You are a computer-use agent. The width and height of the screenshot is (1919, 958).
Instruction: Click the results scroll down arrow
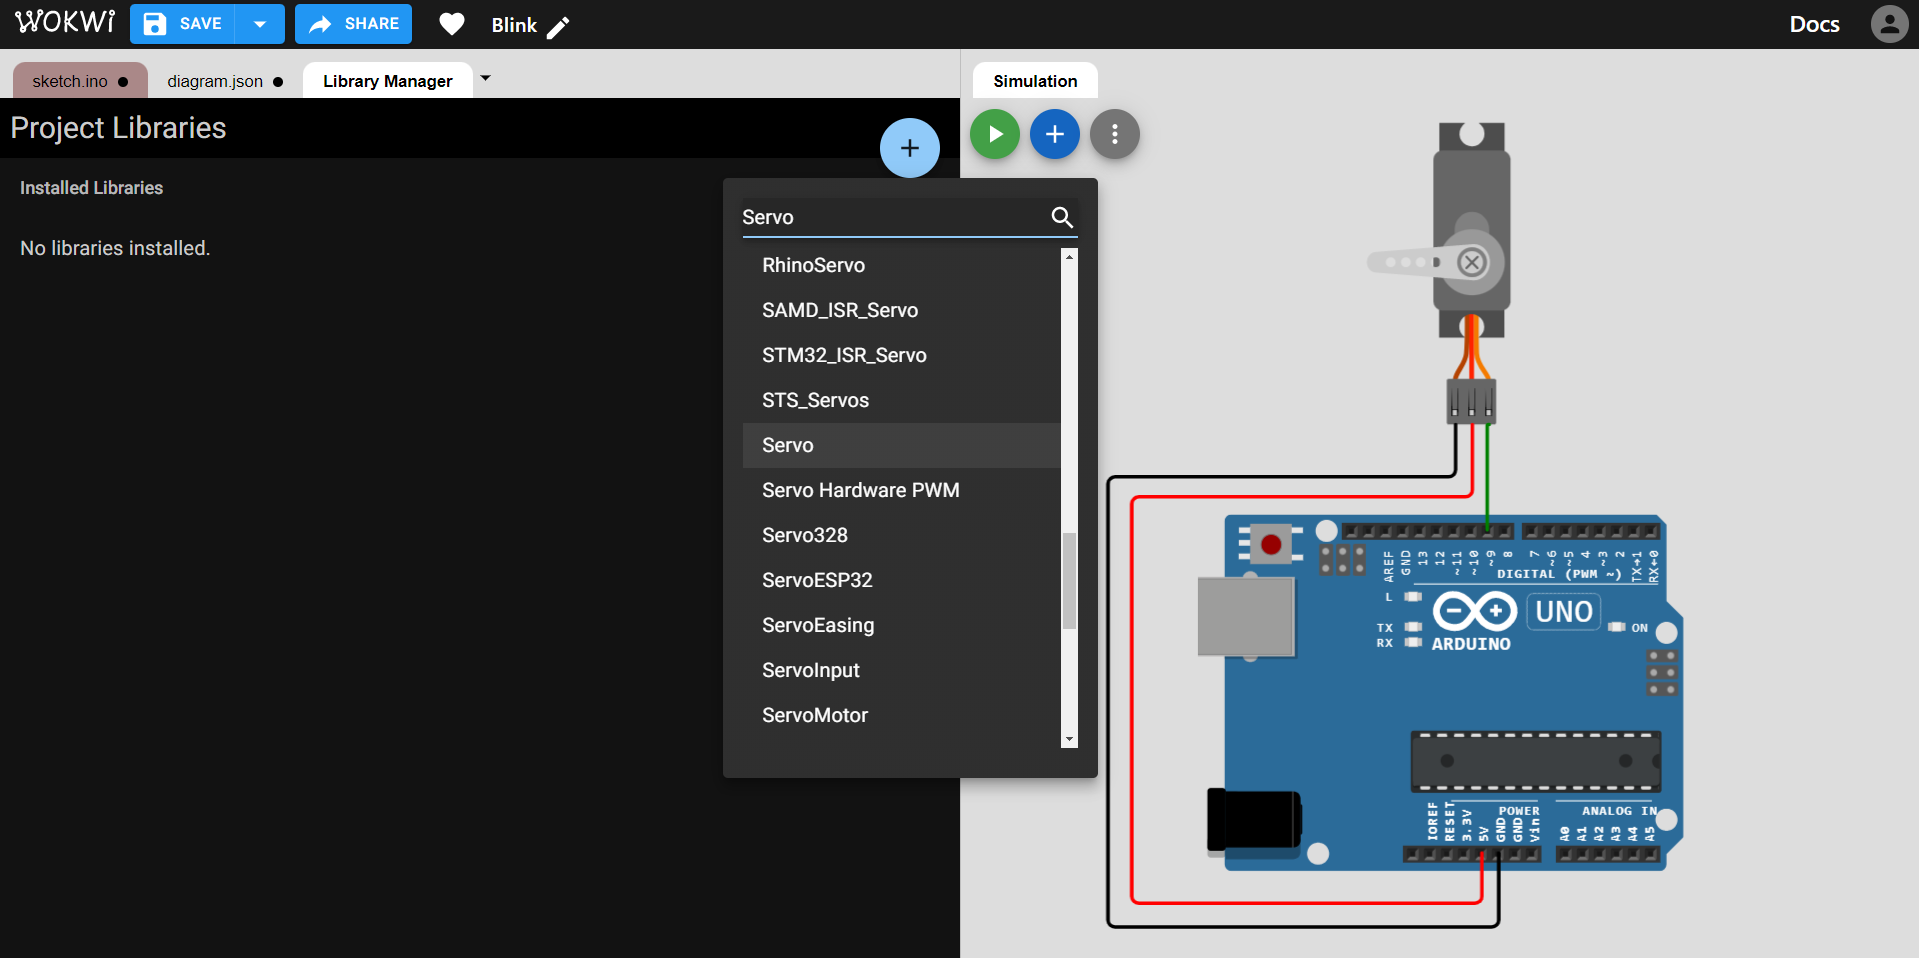point(1069,739)
